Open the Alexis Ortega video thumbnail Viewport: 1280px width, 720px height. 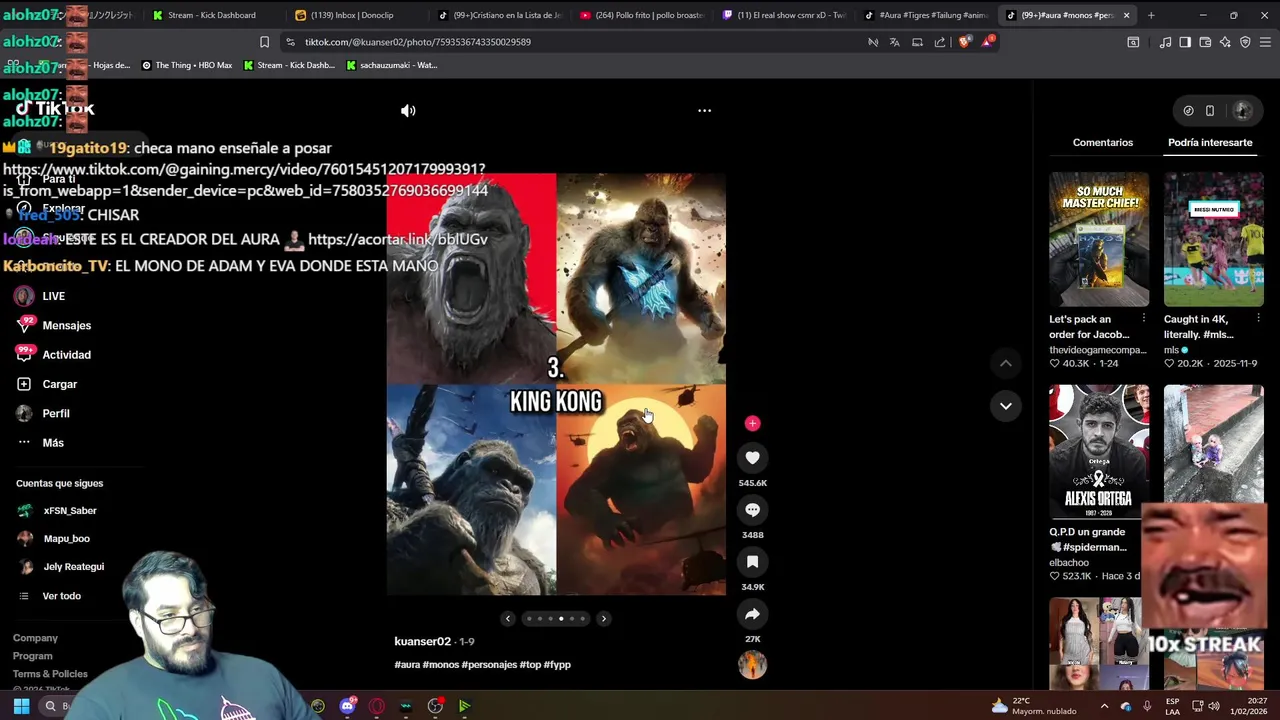1099,452
